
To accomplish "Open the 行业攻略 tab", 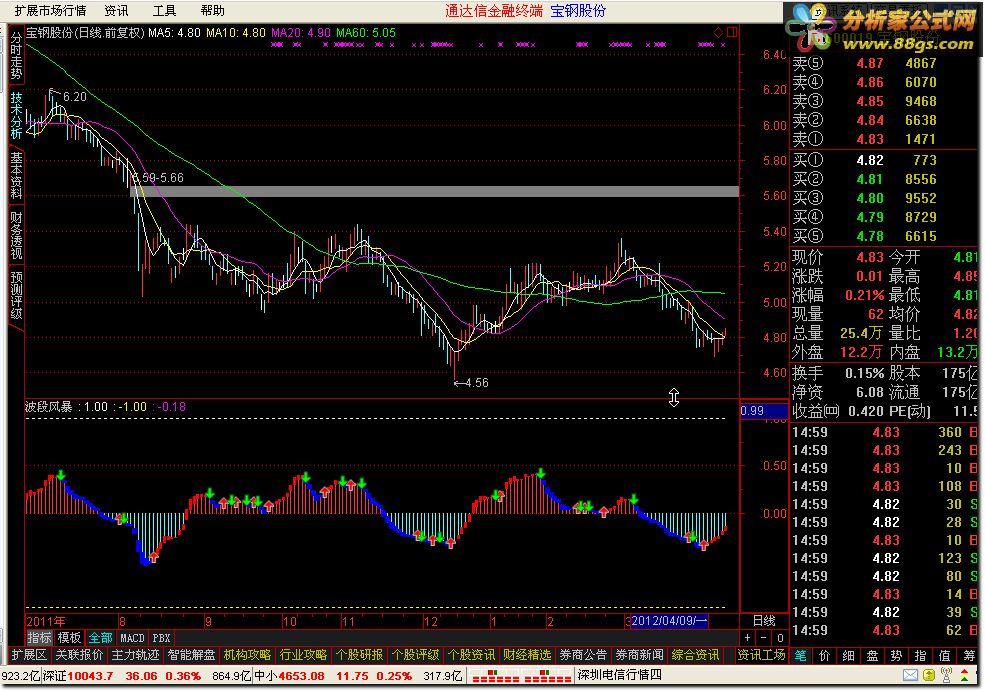I will (303, 655).
